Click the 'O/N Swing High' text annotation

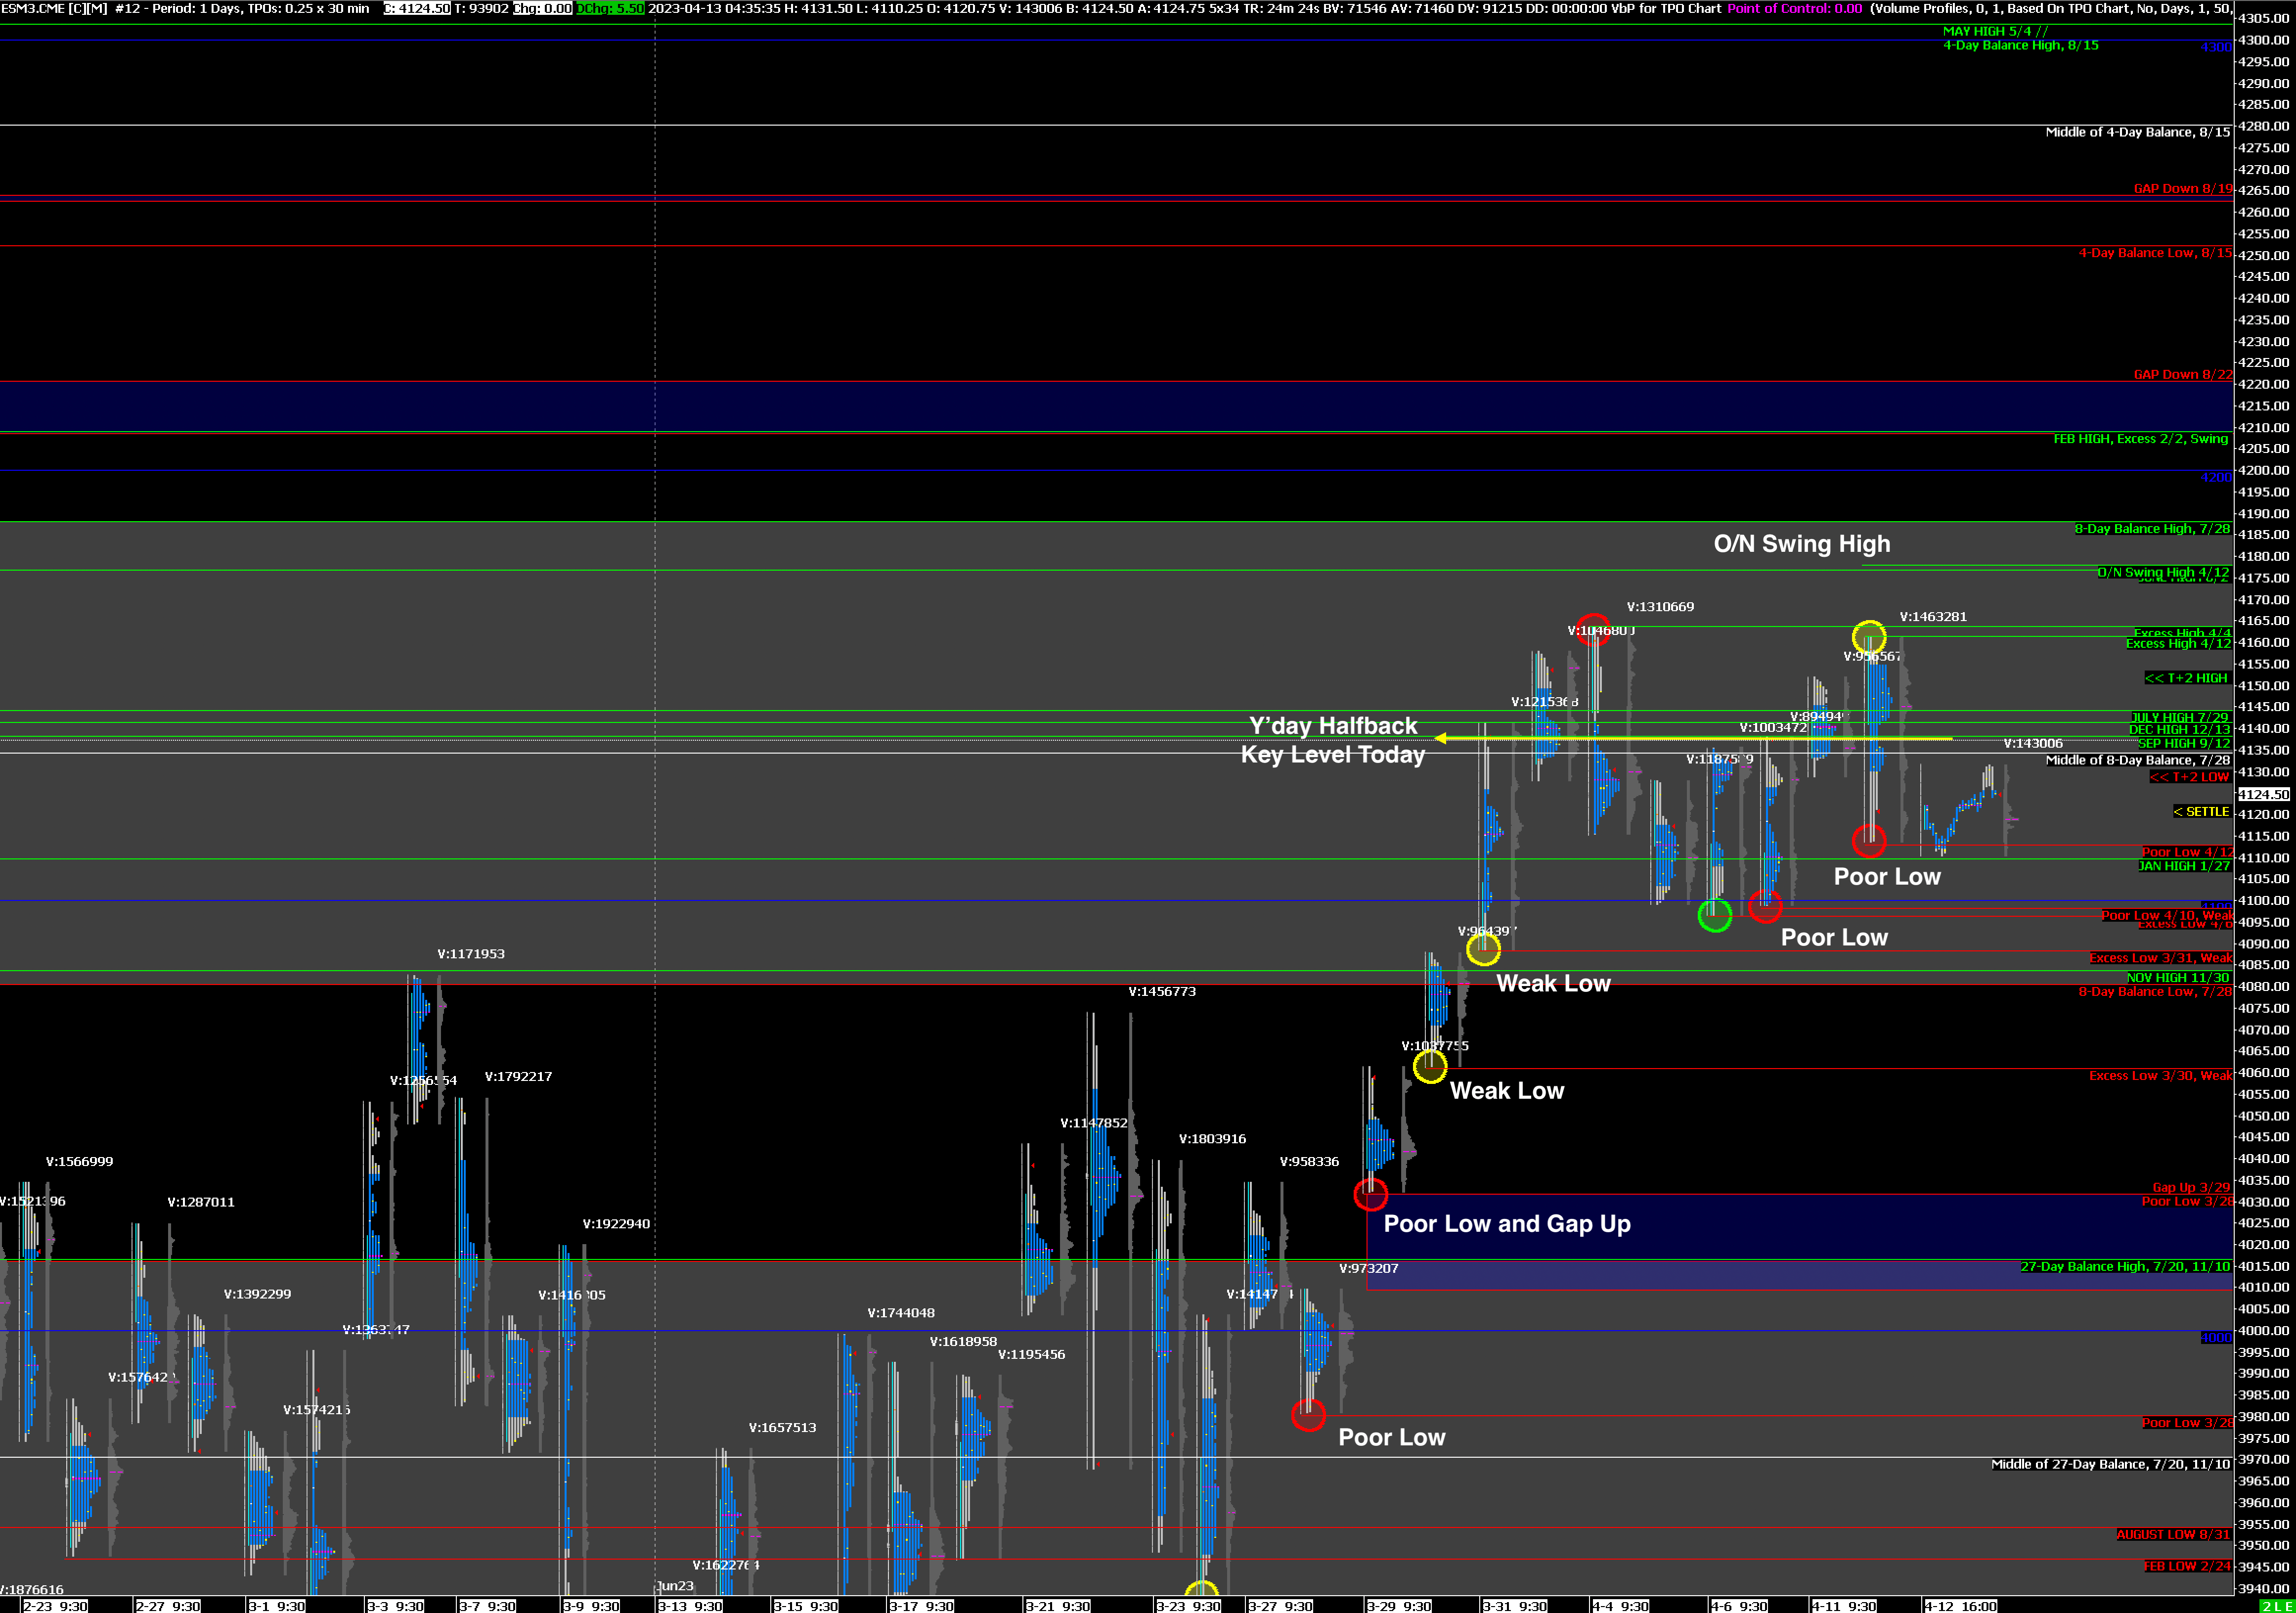(1801, 544)
